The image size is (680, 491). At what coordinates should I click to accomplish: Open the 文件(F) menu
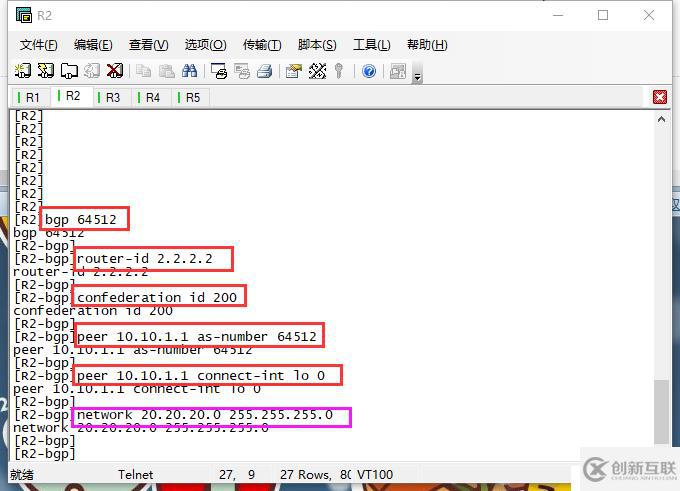click(x=39, y=45)
